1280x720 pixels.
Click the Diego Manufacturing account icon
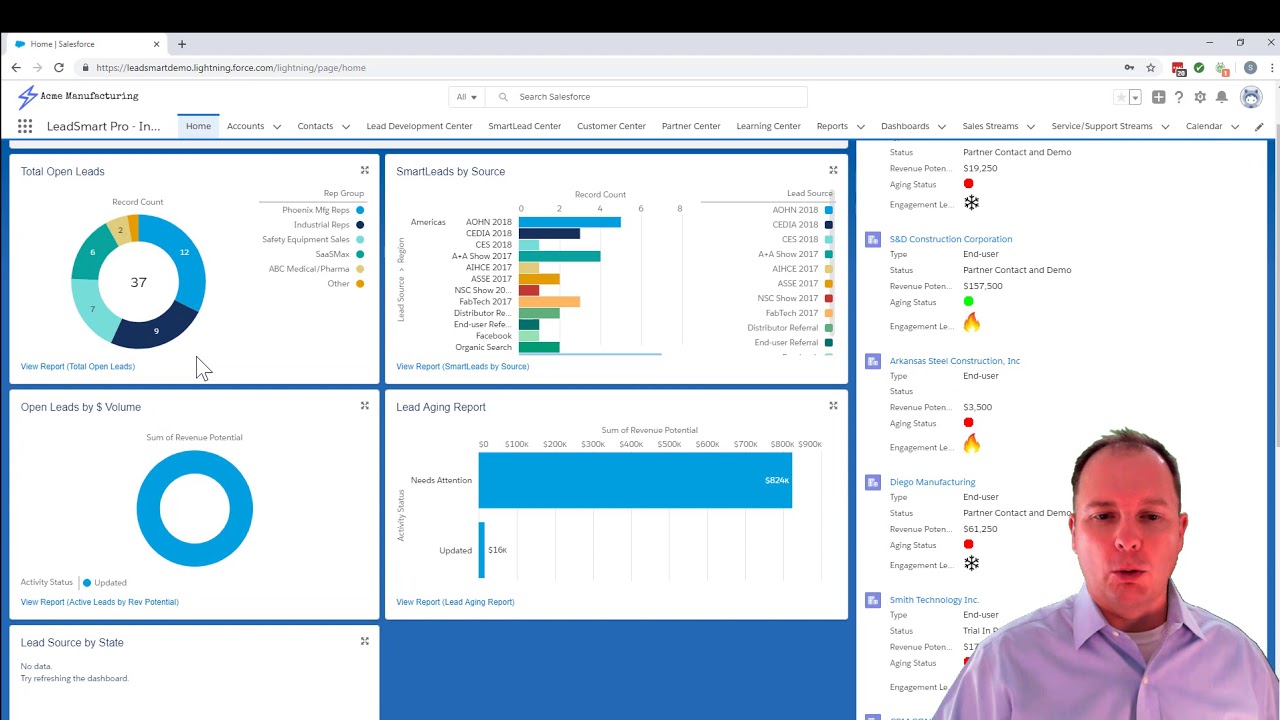coord(873,482)
